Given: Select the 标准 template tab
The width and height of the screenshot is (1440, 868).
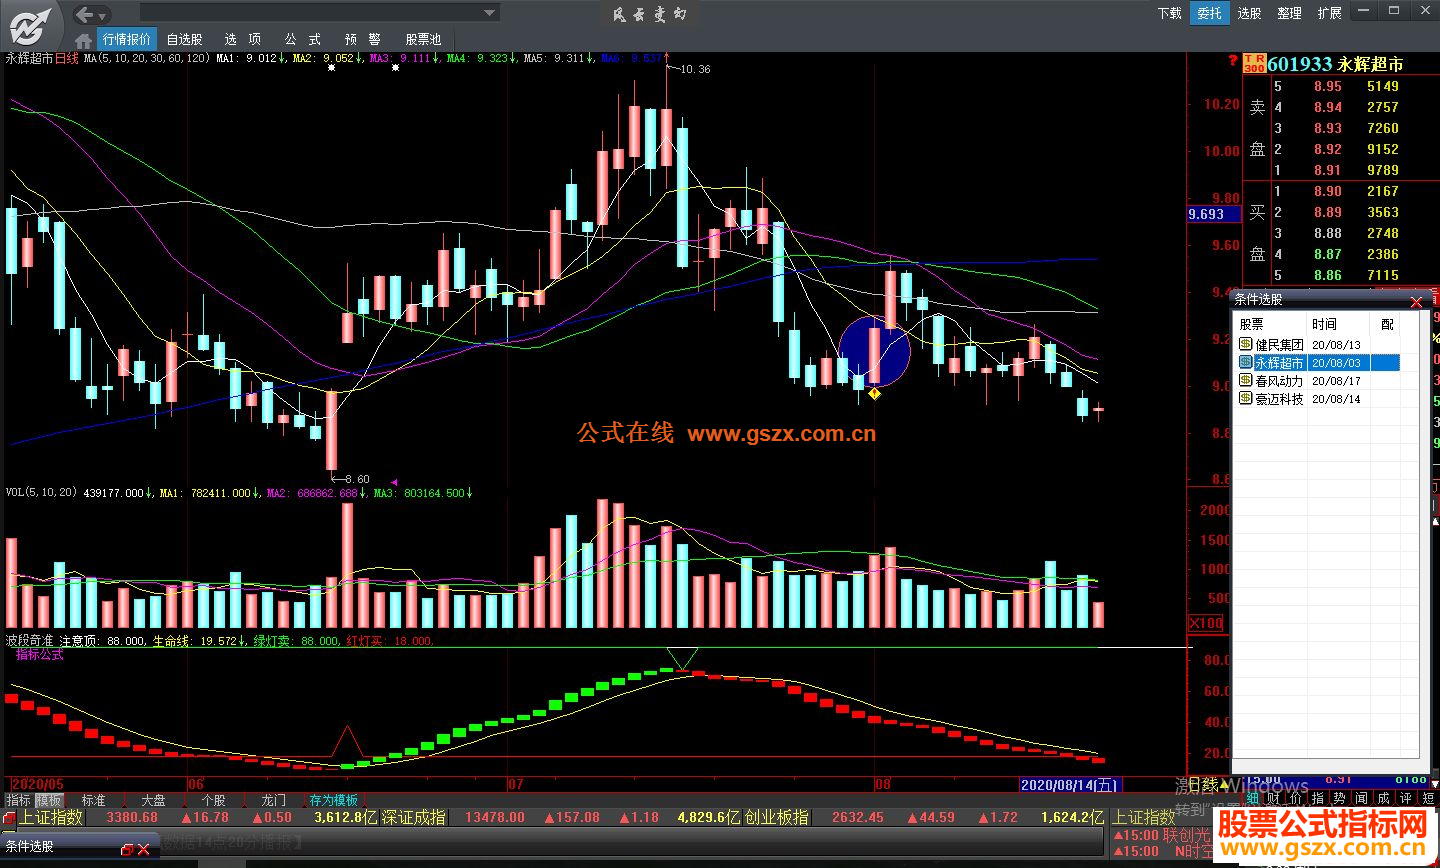Looking at the screenshot, I should click(94, 801).
